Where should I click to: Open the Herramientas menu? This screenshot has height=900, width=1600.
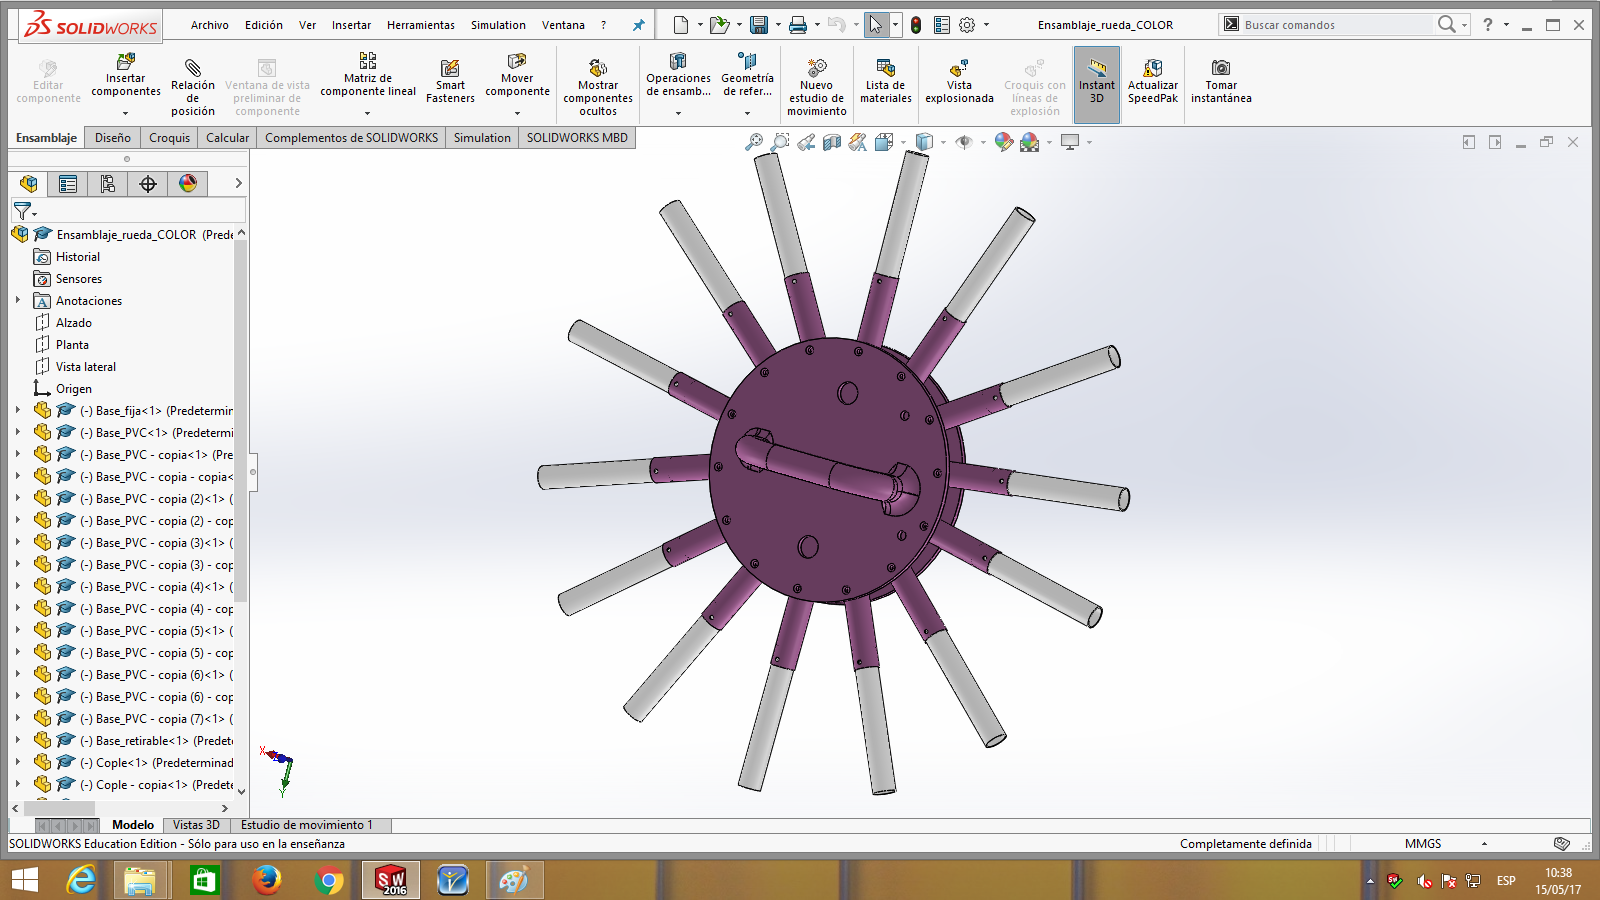[421, 25]
